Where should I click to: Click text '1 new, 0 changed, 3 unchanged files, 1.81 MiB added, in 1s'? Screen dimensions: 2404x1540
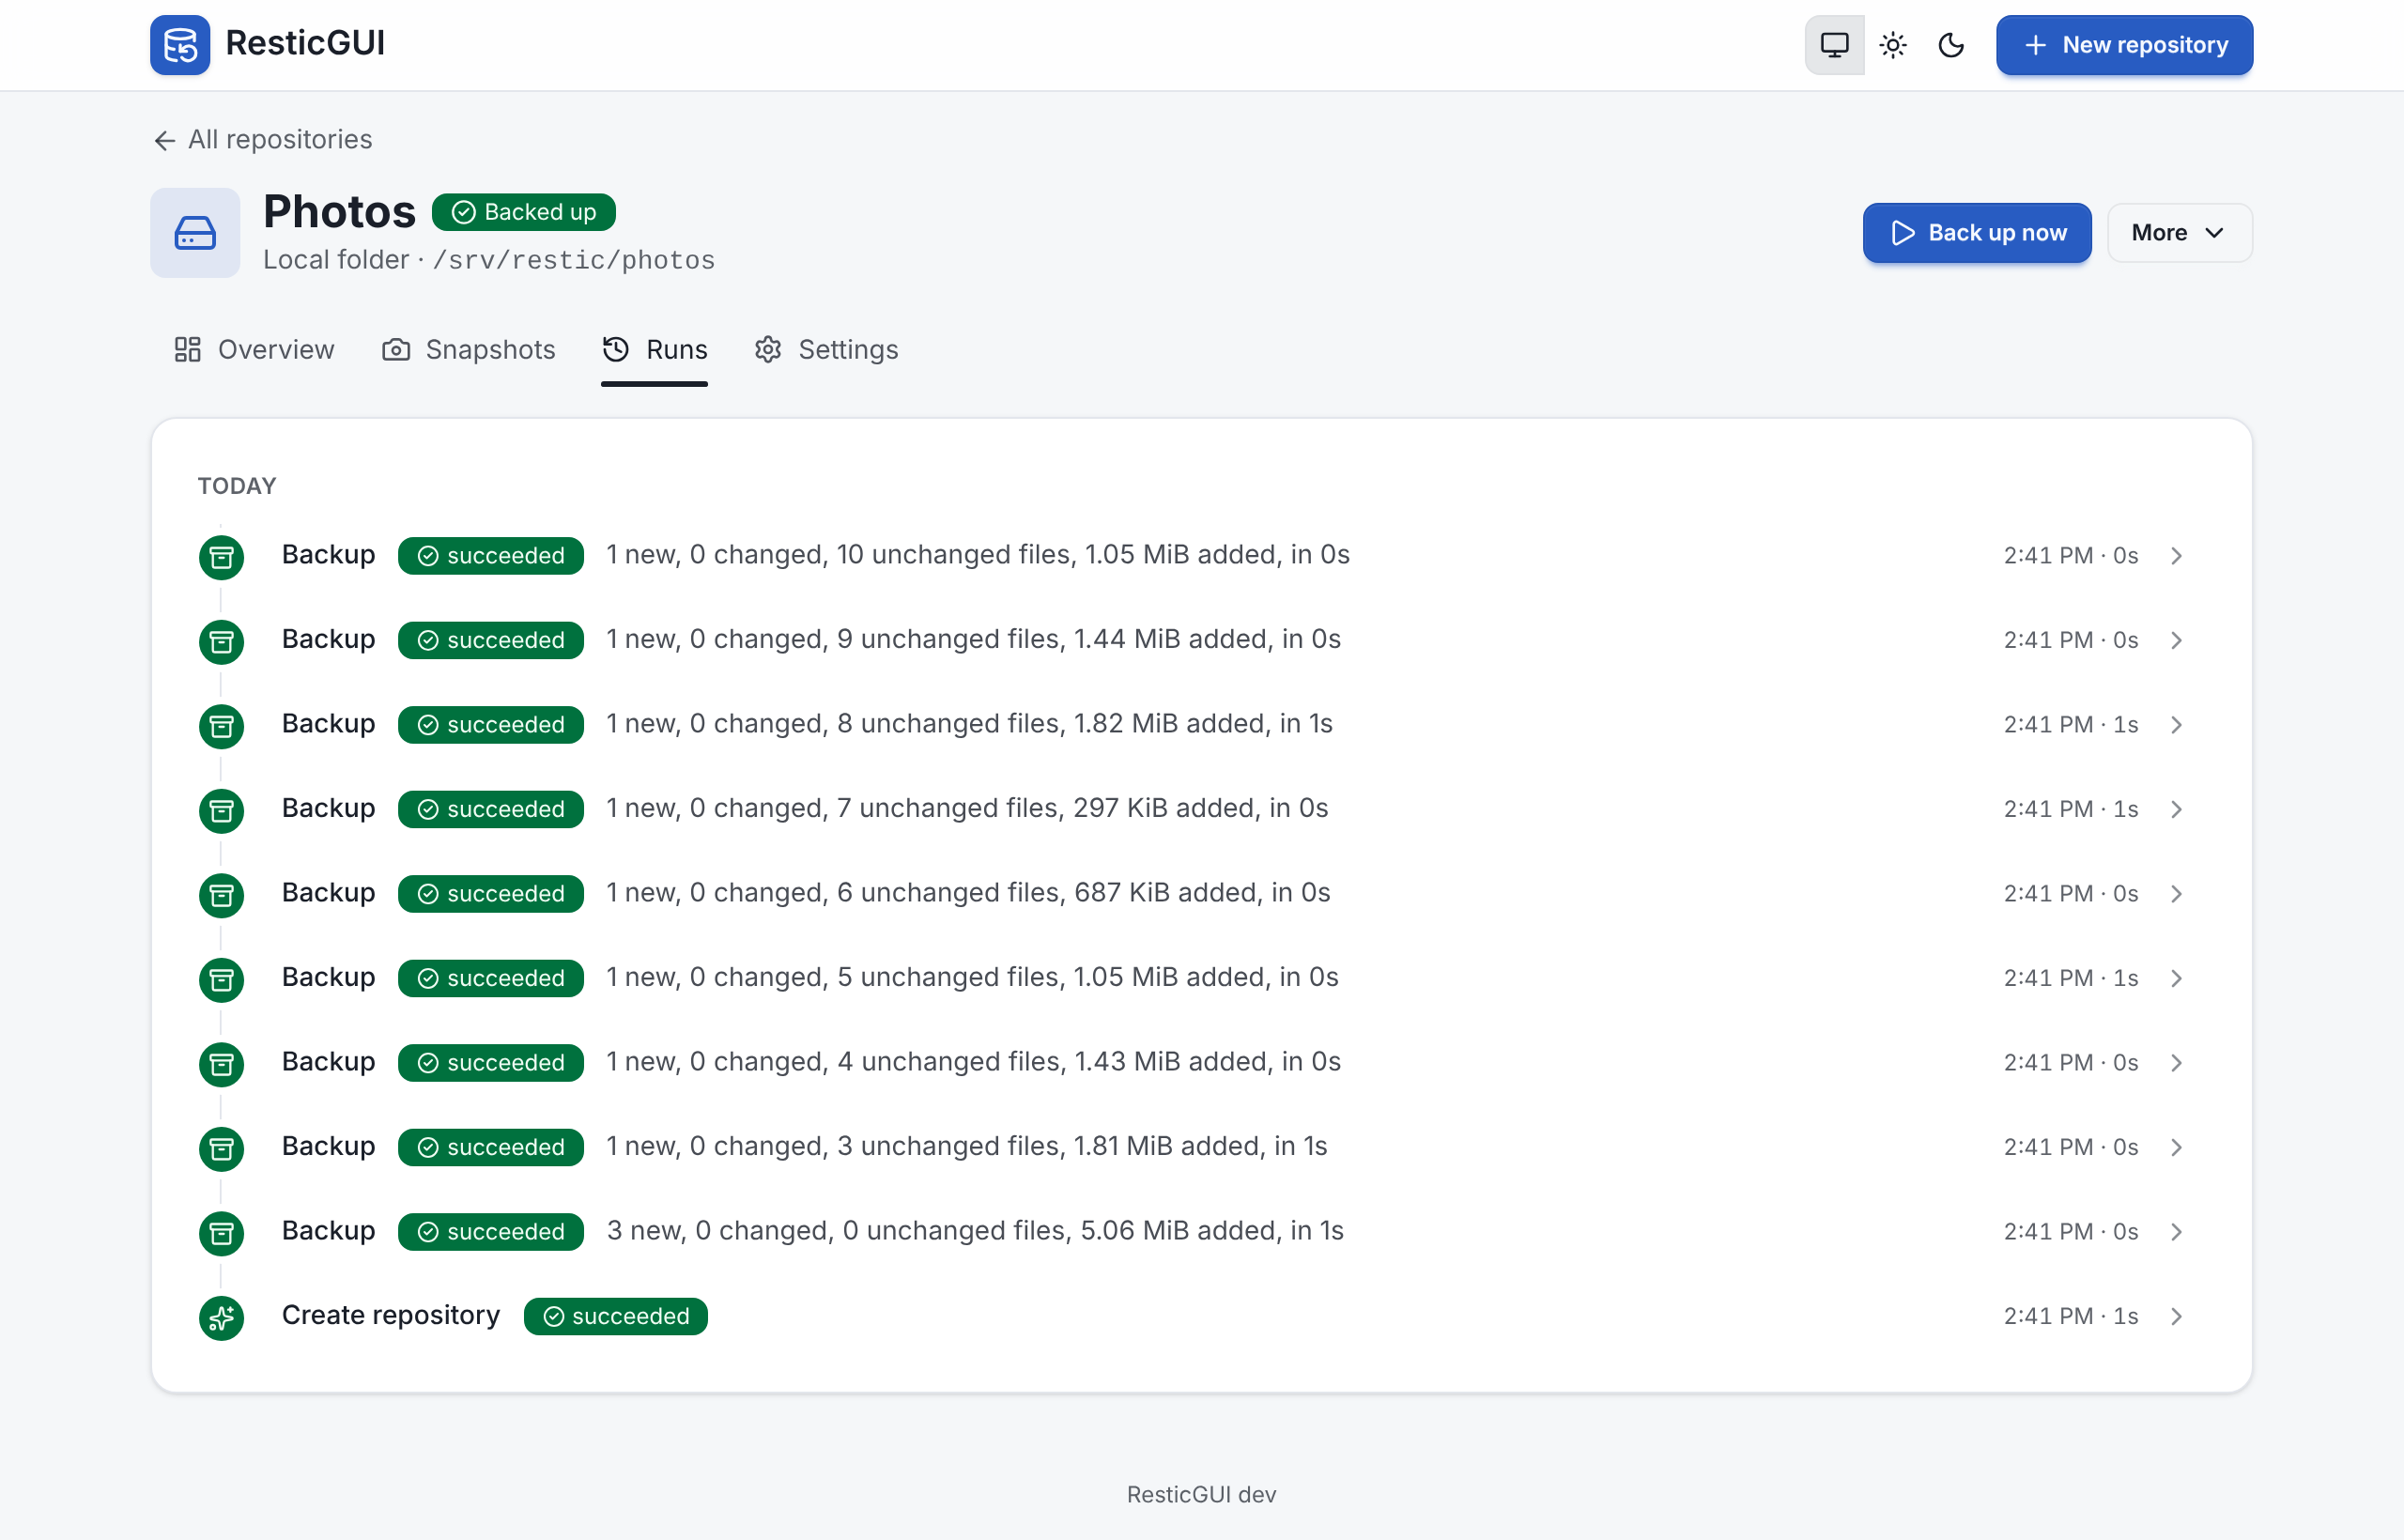[x=966, y=1146]
